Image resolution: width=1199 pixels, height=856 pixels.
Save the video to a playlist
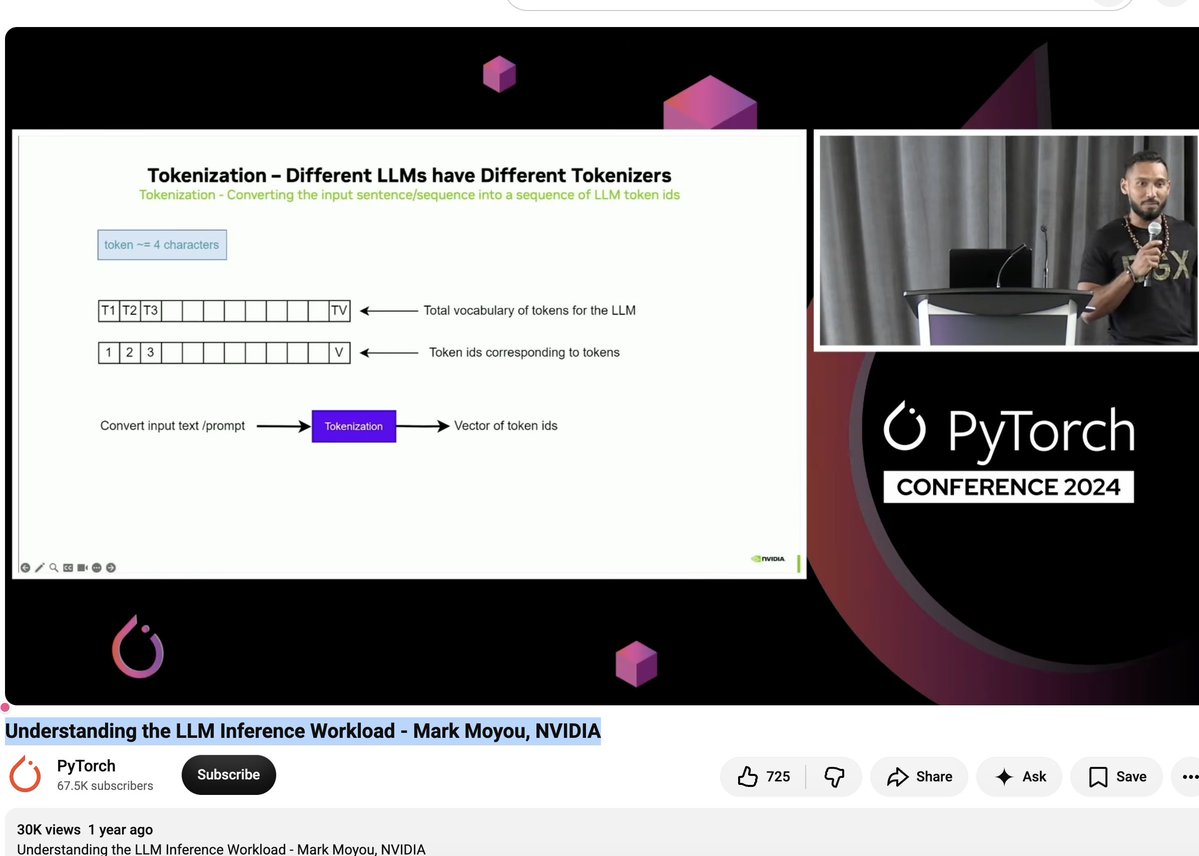[x=1116, y=776]
